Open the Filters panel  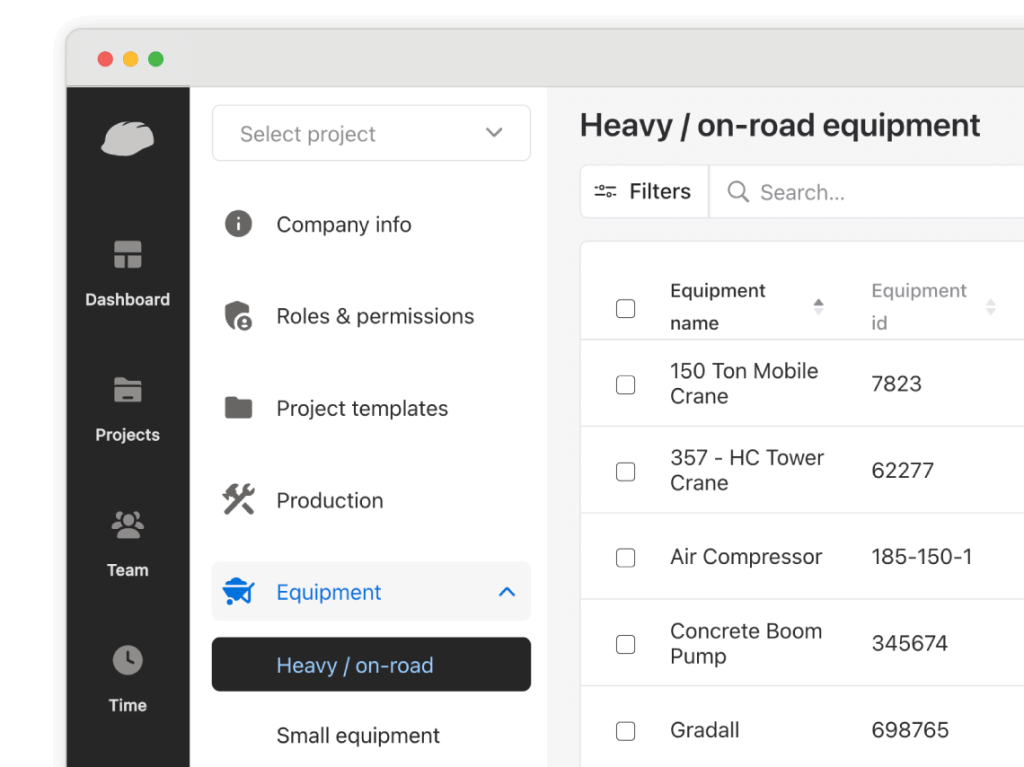pos(643,191)
